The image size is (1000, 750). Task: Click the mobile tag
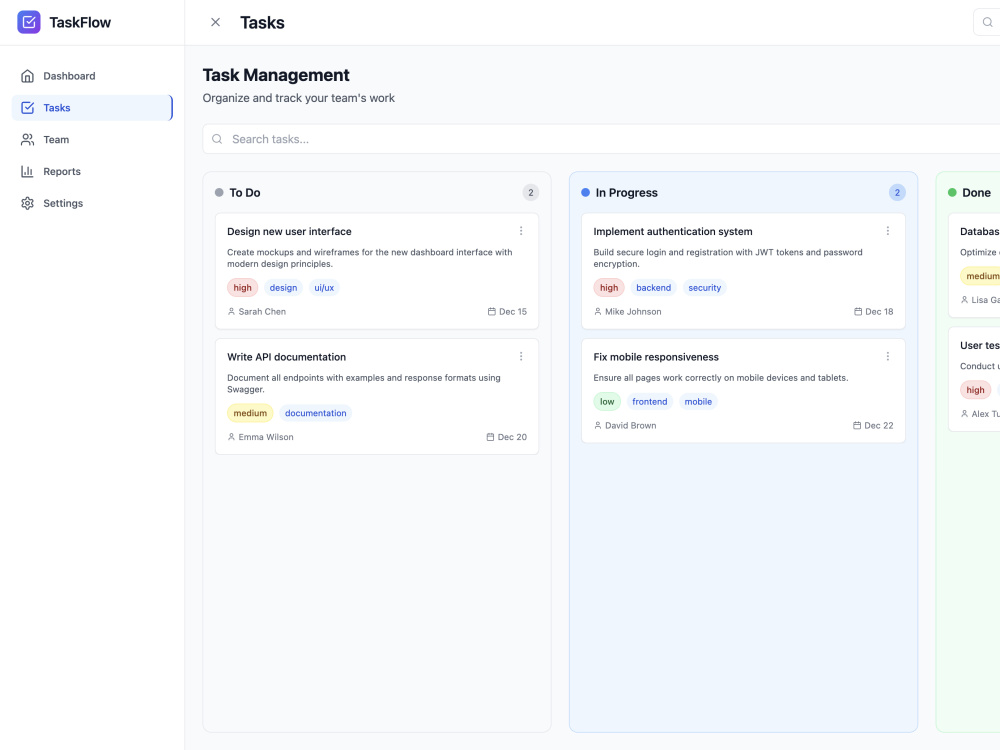tap(698, 402)
